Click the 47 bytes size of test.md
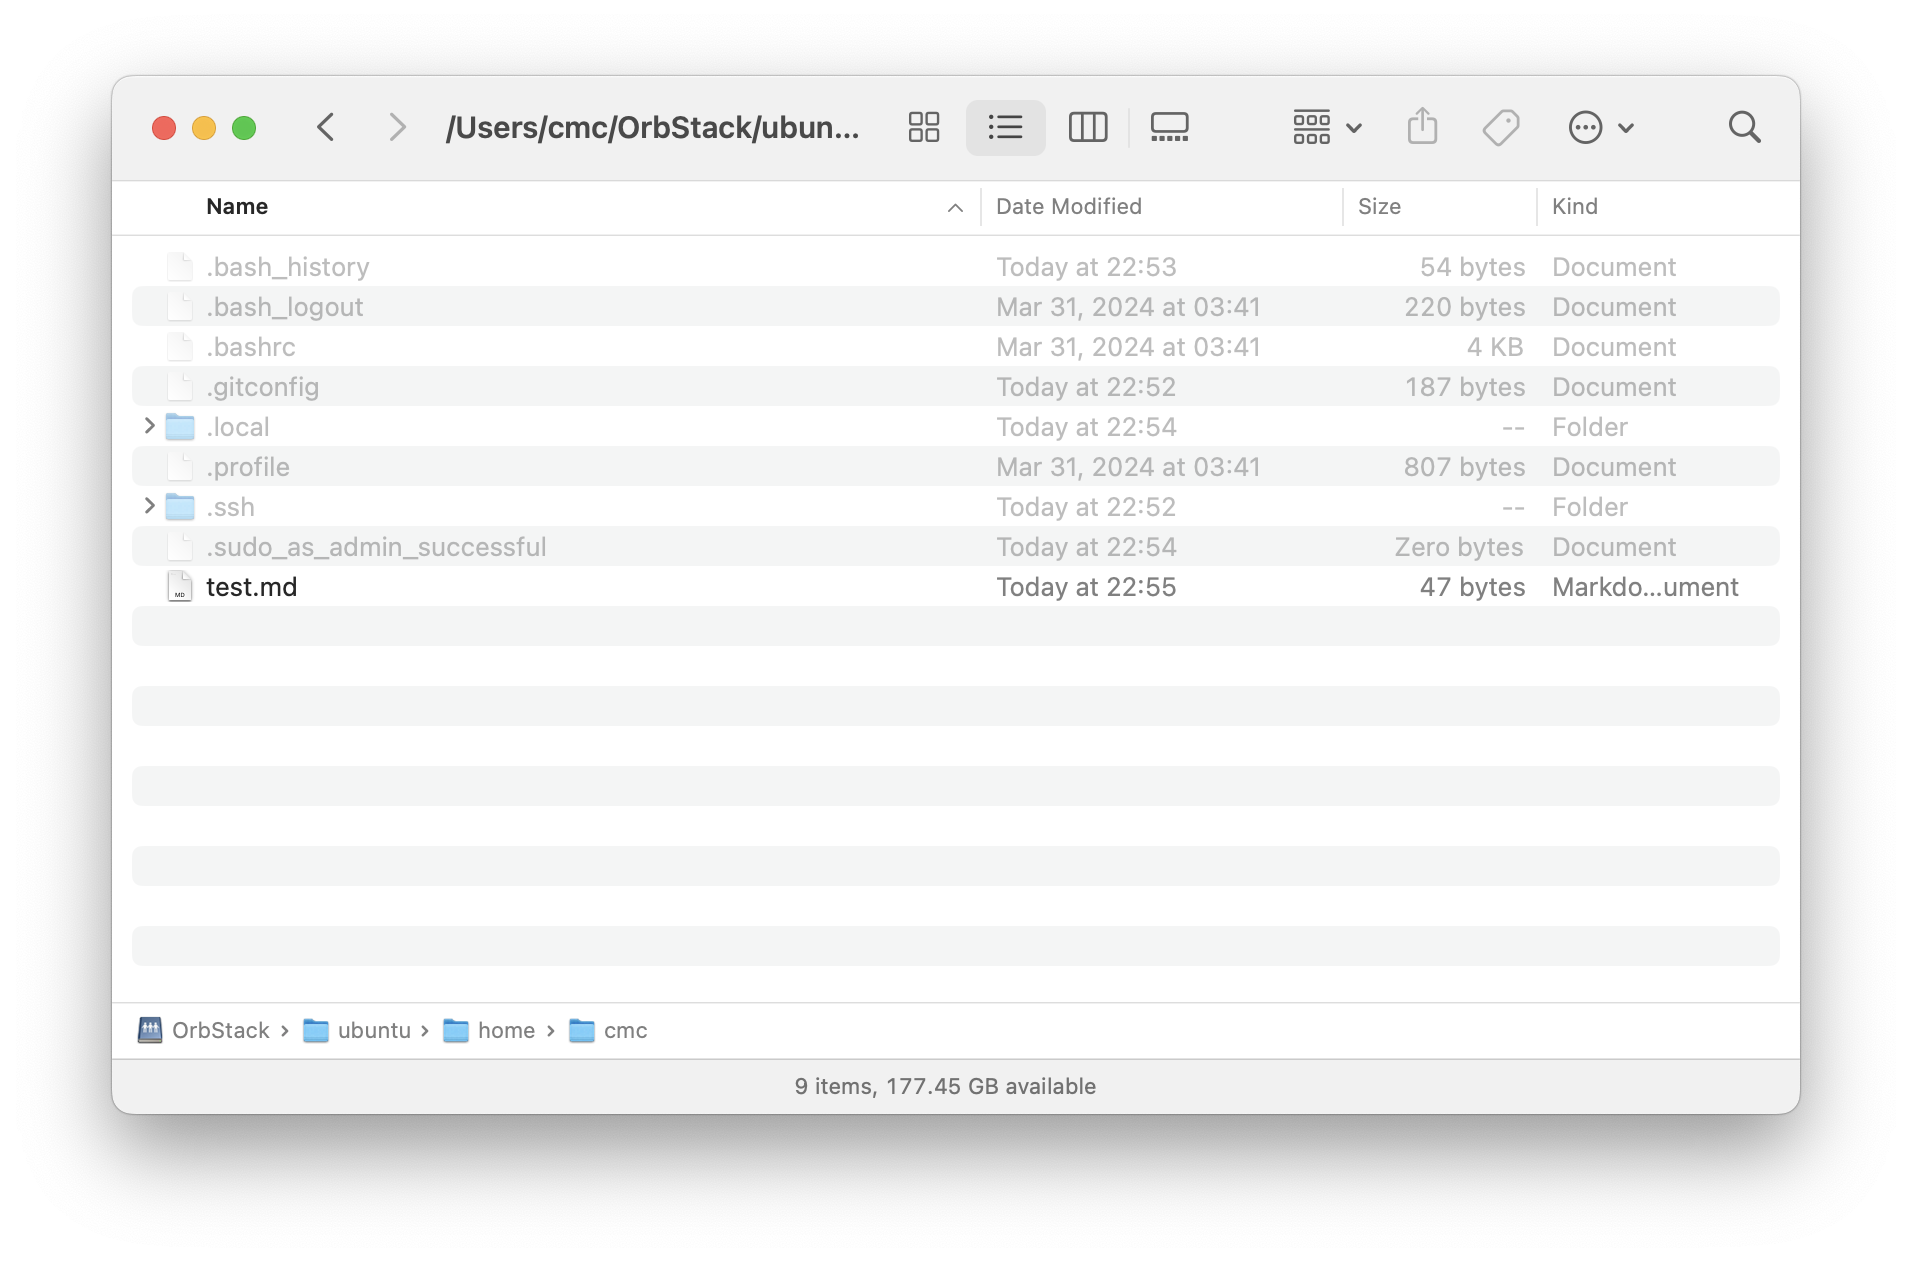Viewport: 1912px width, 1262px height. pyautogui.click(x=1472, y=587)
